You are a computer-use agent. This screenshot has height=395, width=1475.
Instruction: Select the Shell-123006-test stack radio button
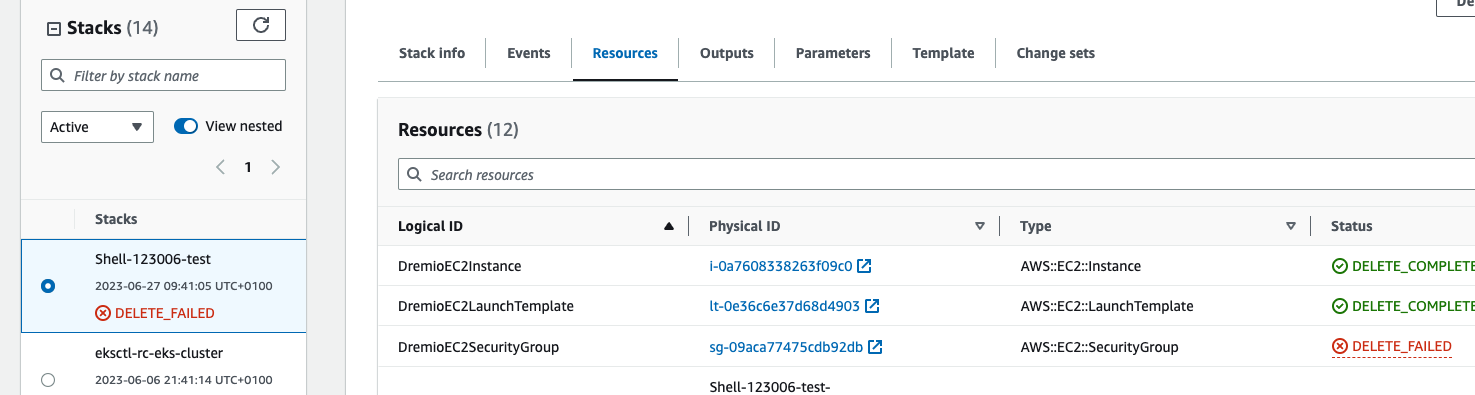click(48, 286)
